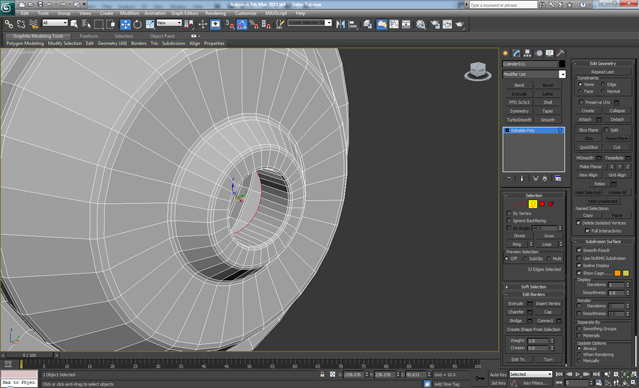Open the Material Editor icon

pyautogui.click(x=421, y=24)
